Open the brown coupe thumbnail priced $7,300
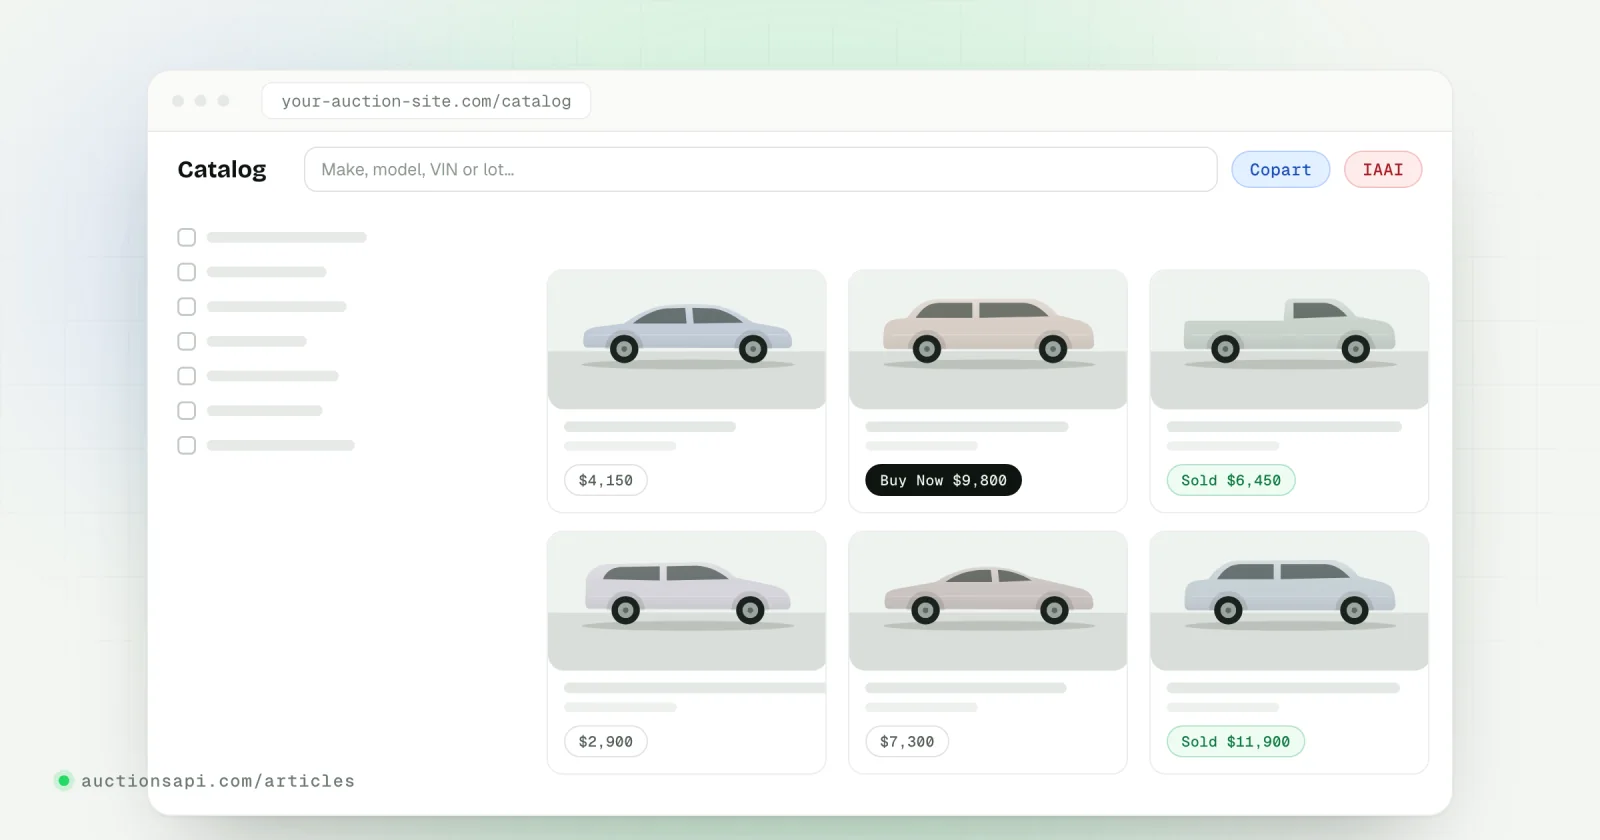 click(988, 601)
